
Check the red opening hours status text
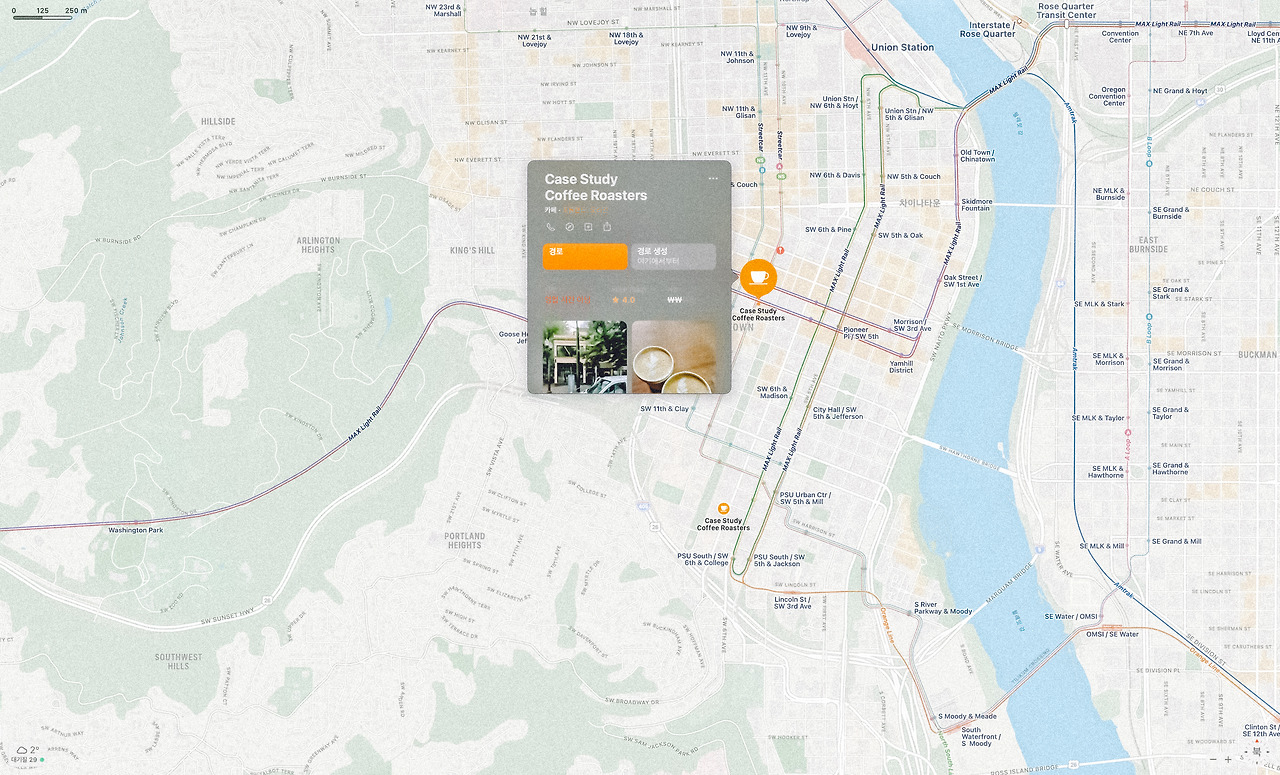(567, 300)
